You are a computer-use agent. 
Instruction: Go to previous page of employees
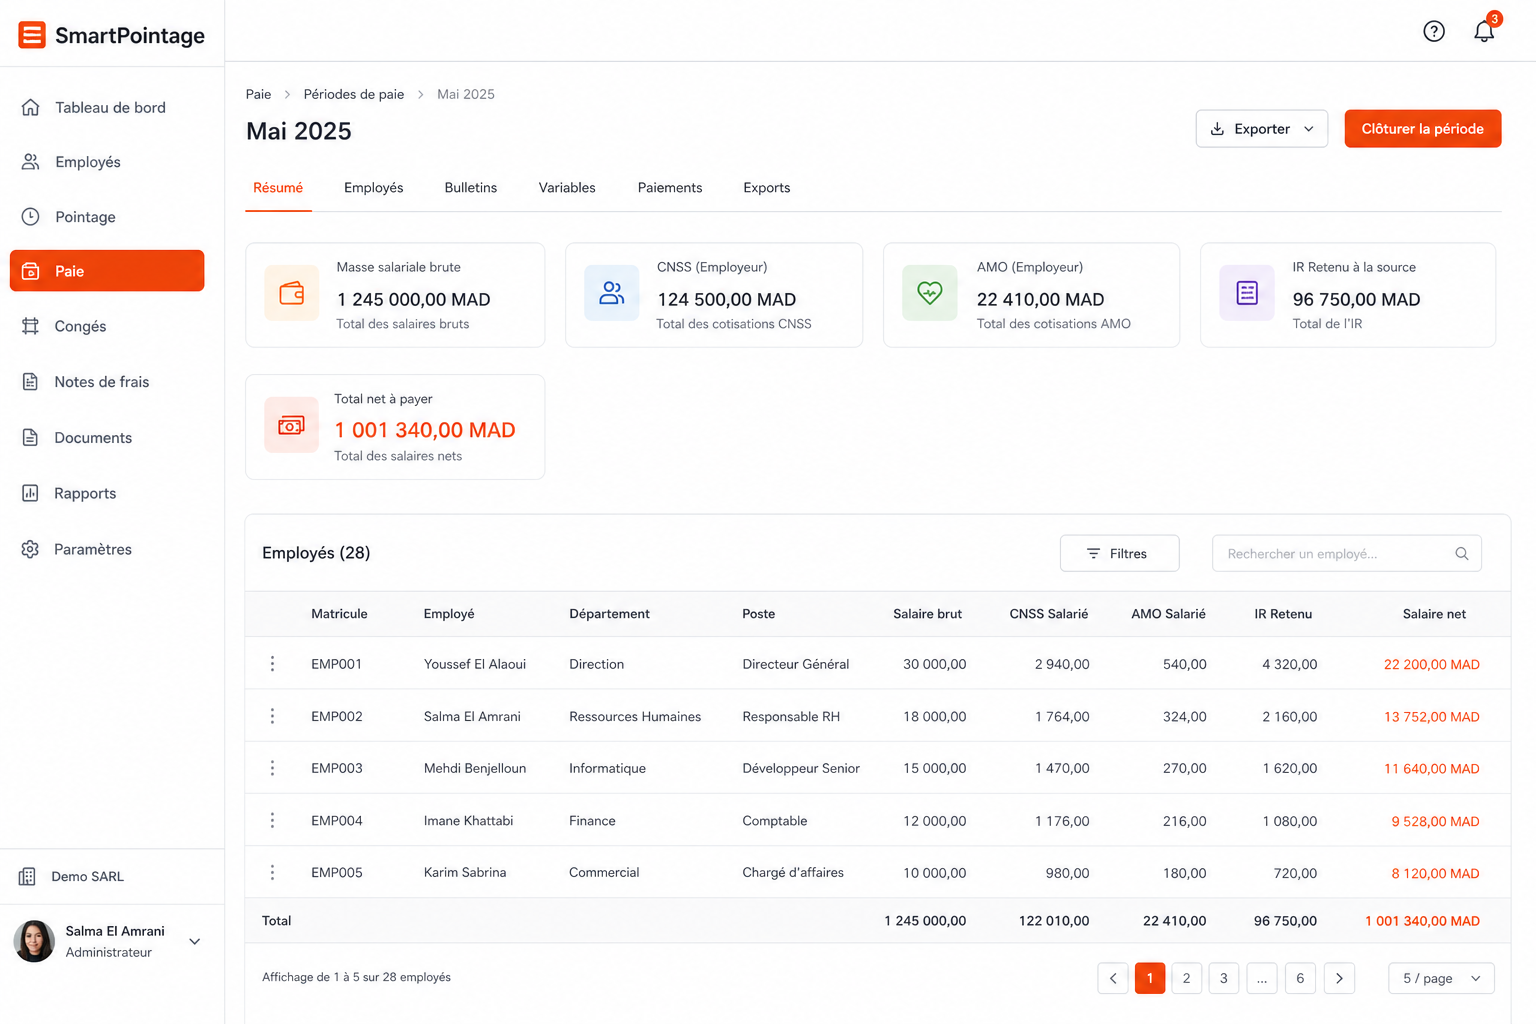coord(1113,978)
